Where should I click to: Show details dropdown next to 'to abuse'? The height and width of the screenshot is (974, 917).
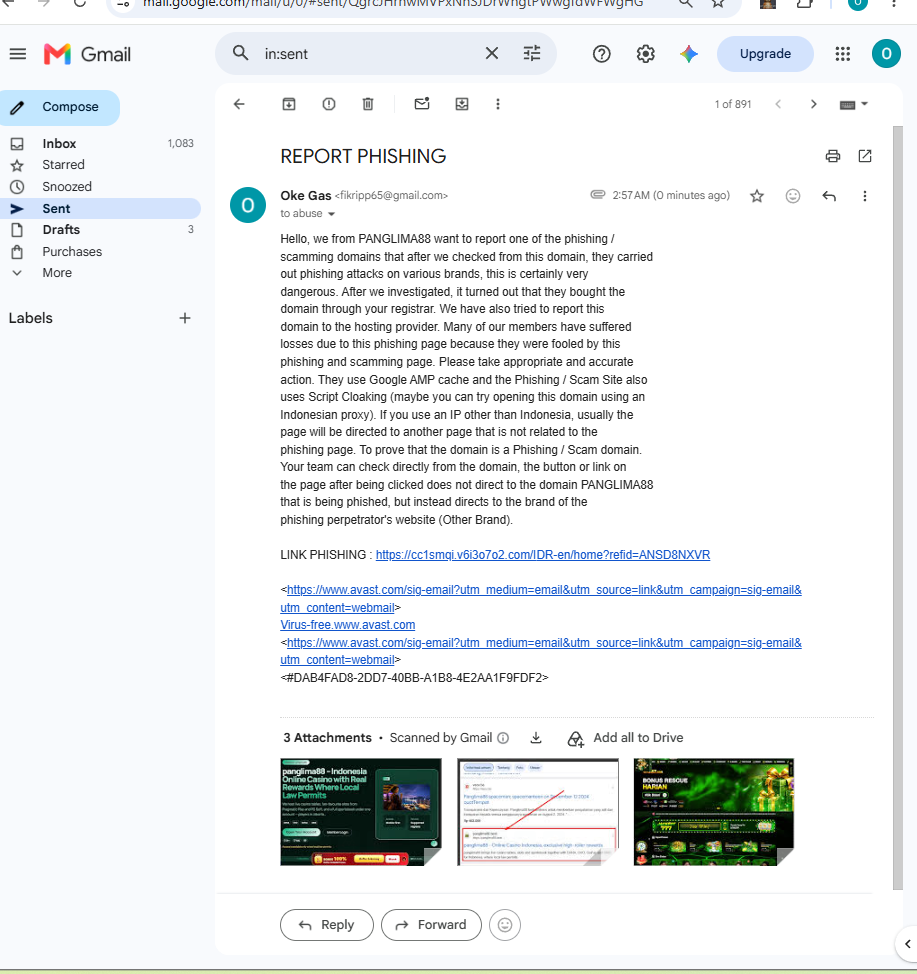332,214
